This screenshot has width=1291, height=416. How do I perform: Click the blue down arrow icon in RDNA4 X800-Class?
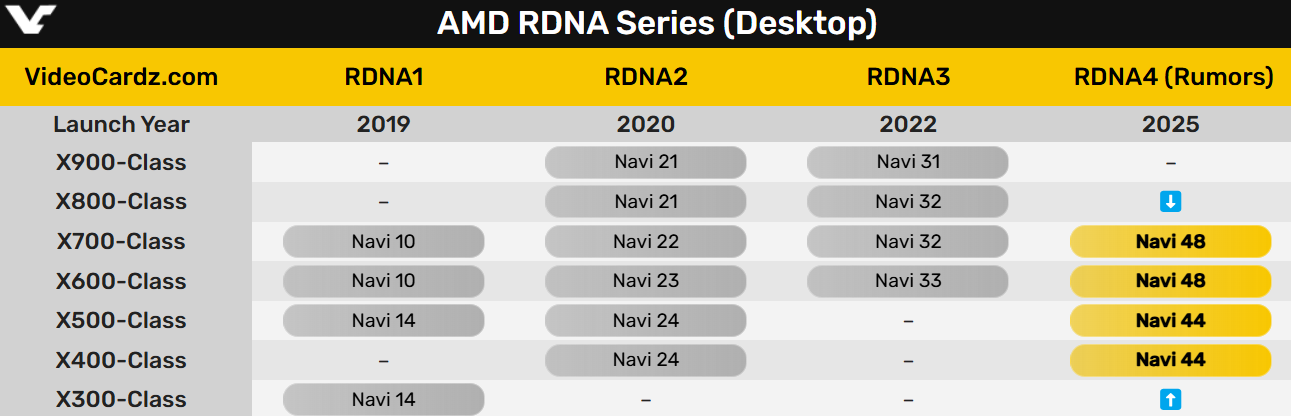[1170, 202]
